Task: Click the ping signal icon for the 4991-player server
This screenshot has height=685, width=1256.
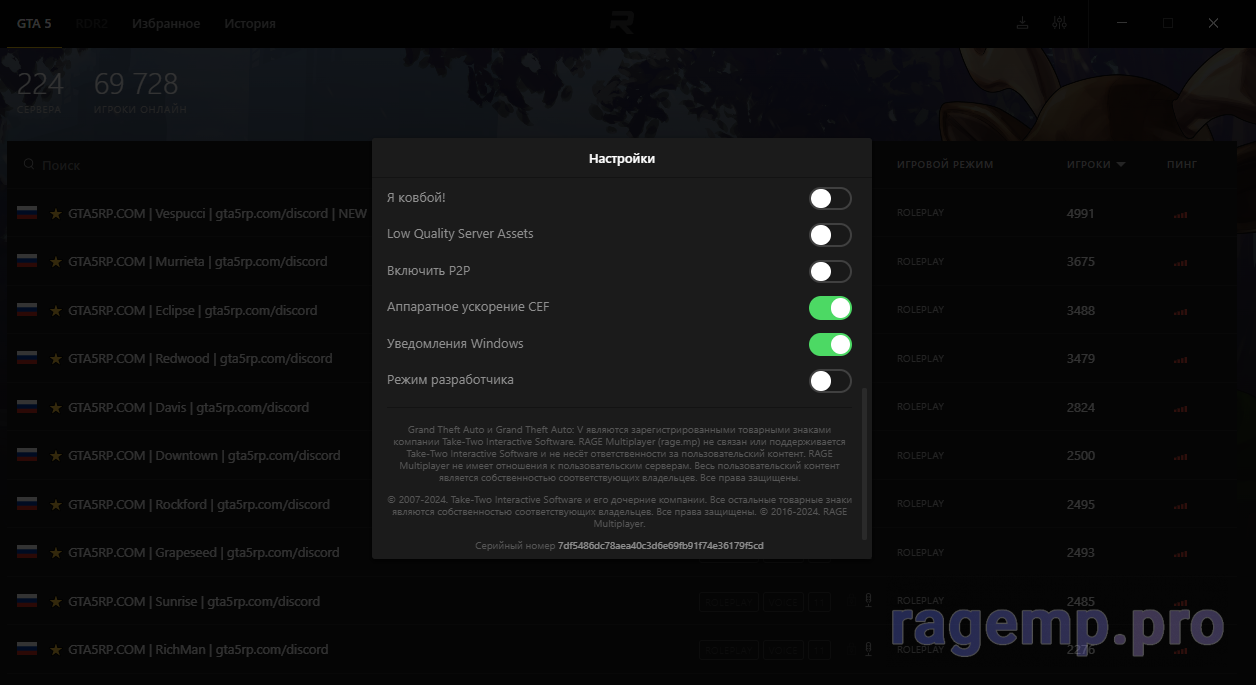Action: (x=1181, y=214)
